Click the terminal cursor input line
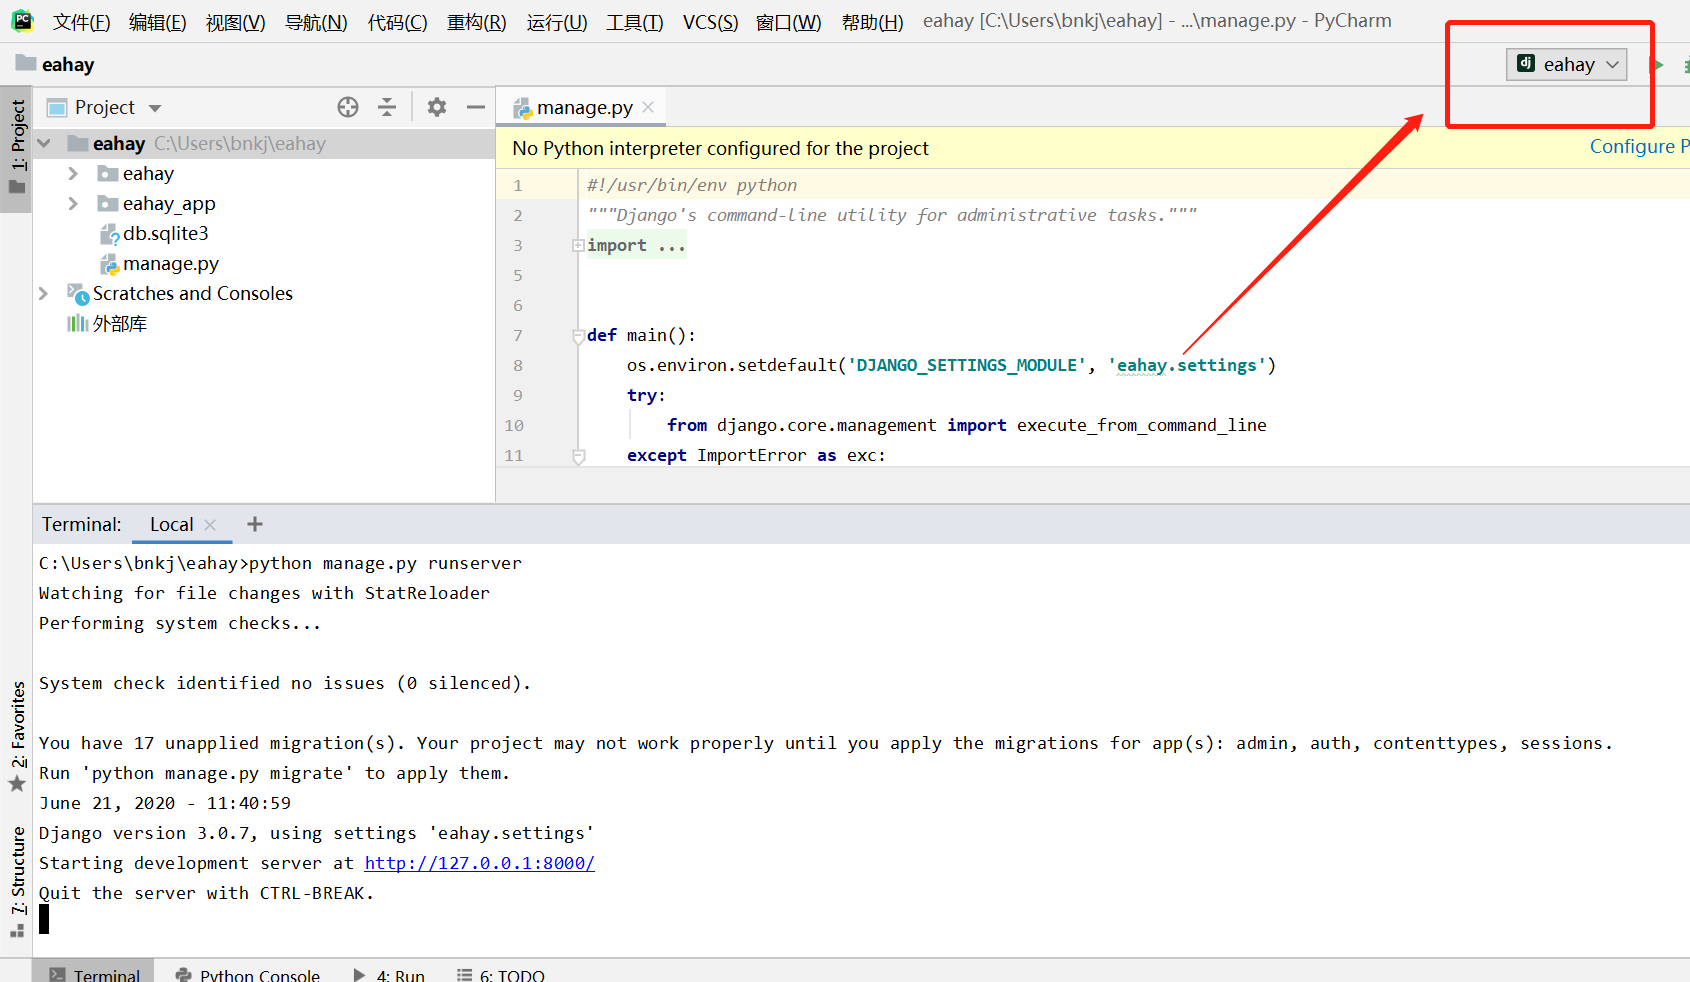Viewport: 1690px width, 982px height. (44, 919)
